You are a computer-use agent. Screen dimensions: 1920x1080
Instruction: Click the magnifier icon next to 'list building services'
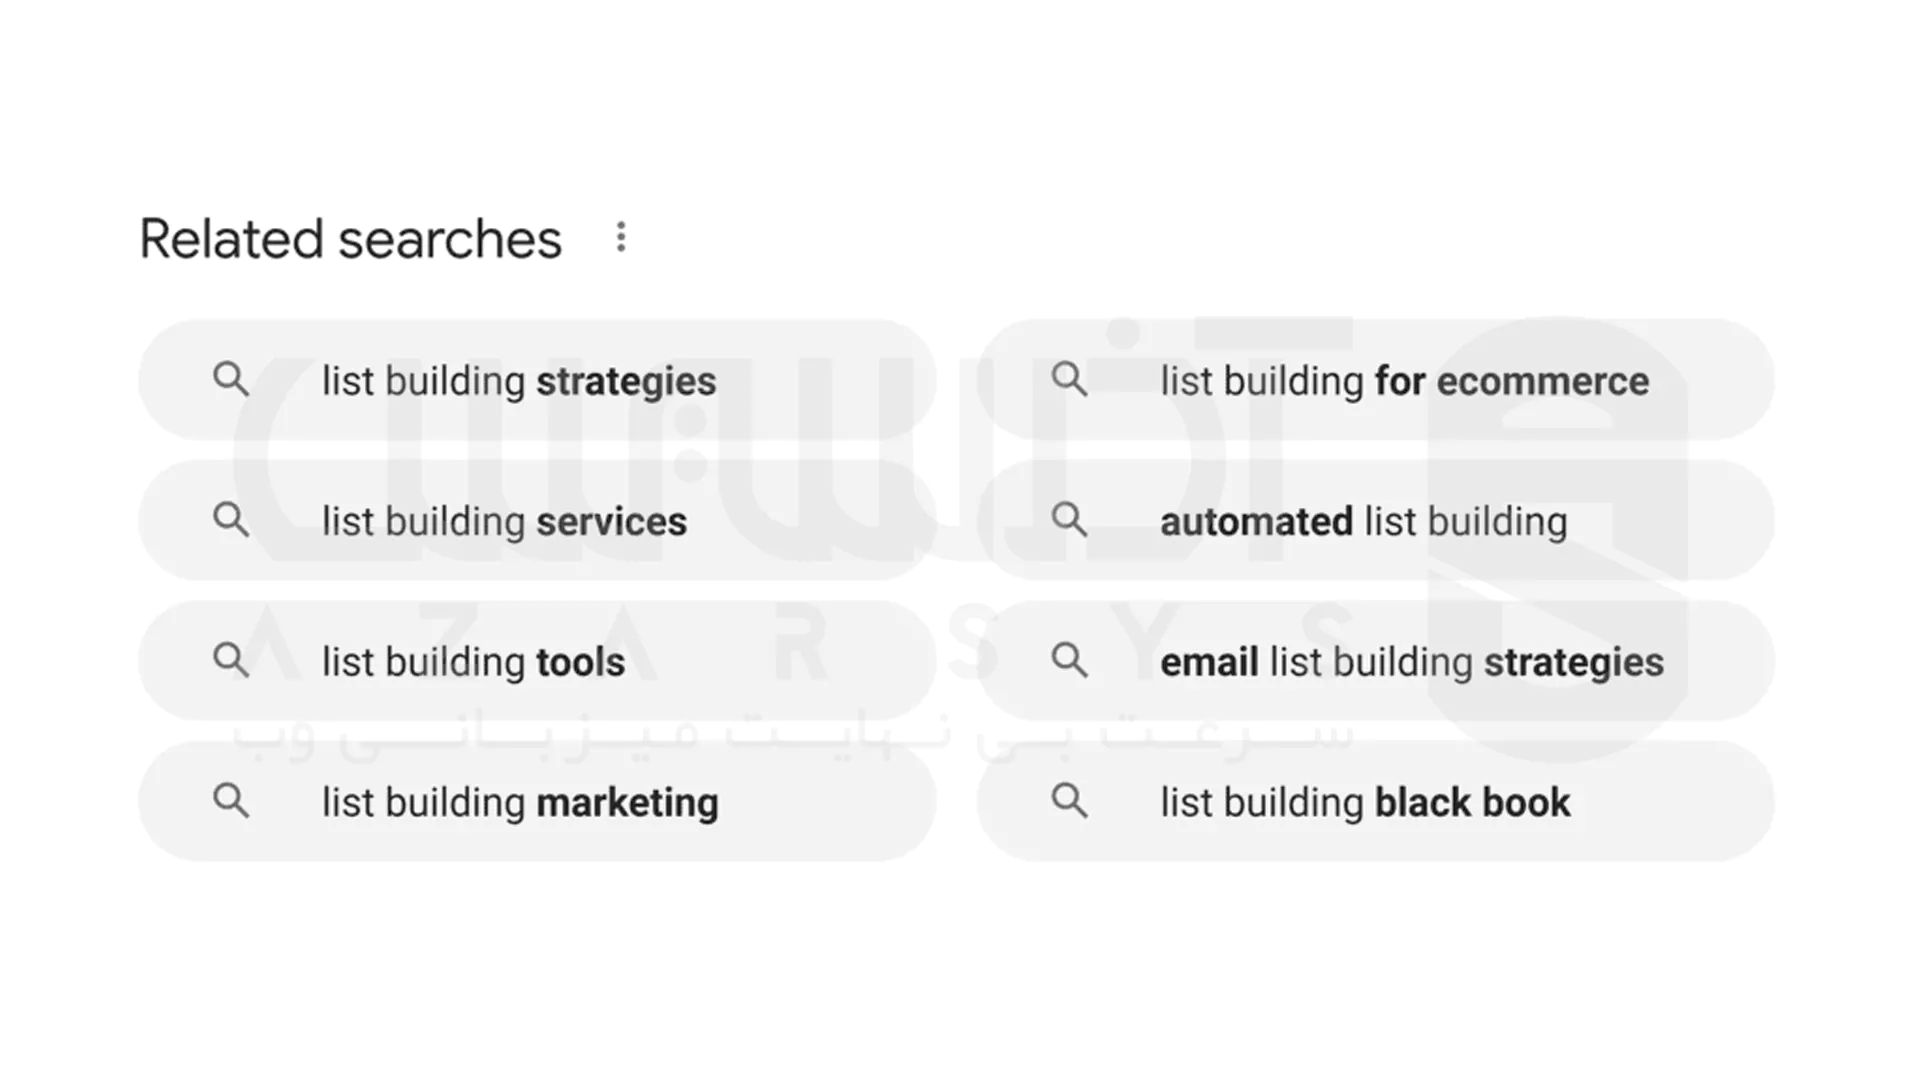click(x=231, y=520)
